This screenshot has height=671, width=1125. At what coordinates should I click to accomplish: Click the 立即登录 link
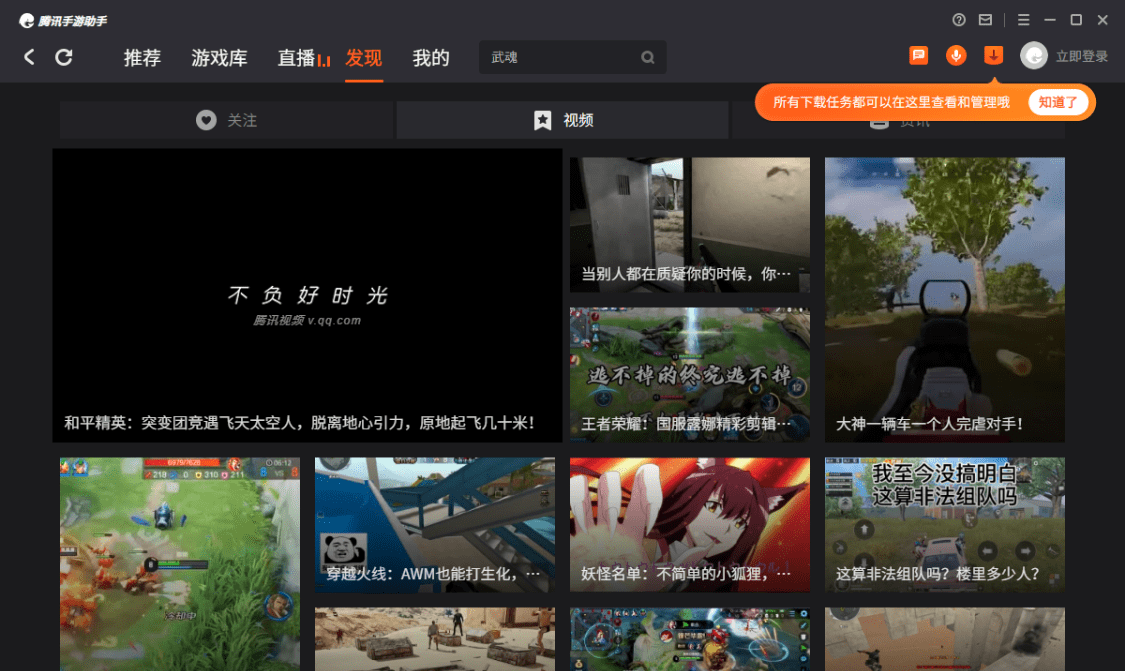click(1081, 57)
